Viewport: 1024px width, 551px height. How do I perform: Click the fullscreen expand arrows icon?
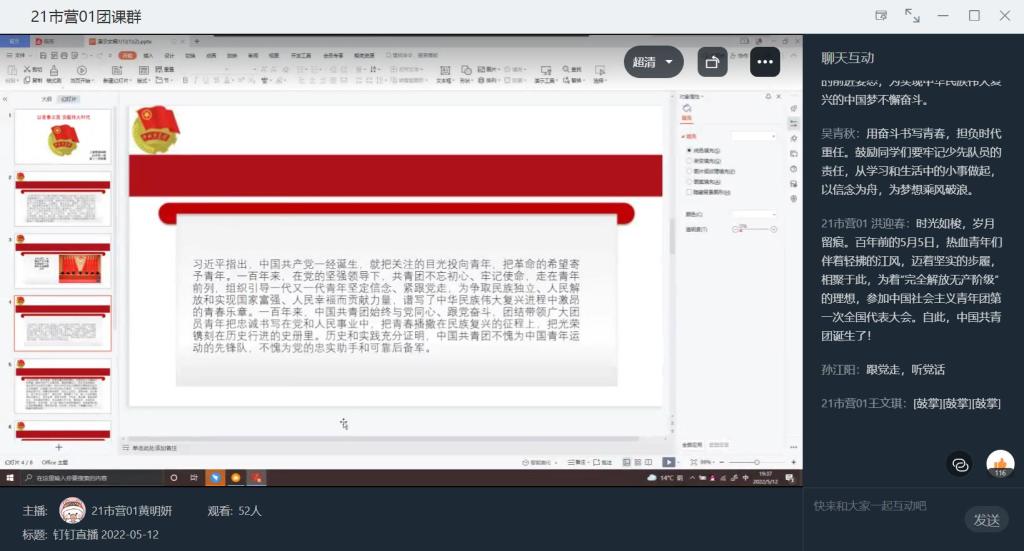(912, 16)
